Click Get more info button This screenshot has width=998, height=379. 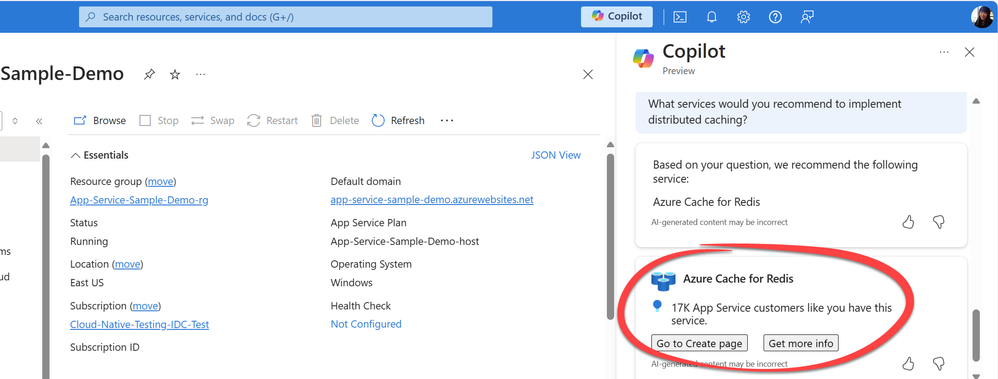801,343
